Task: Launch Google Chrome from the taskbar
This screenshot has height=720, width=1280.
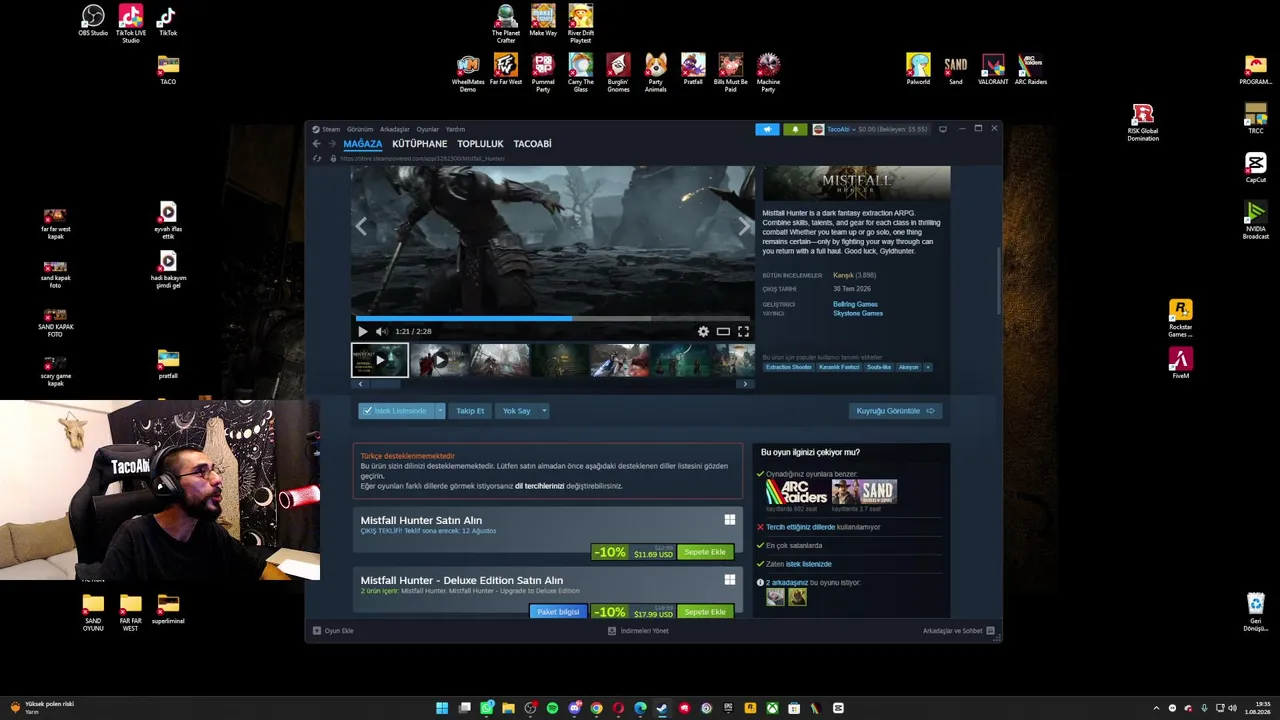Action: 597,708
